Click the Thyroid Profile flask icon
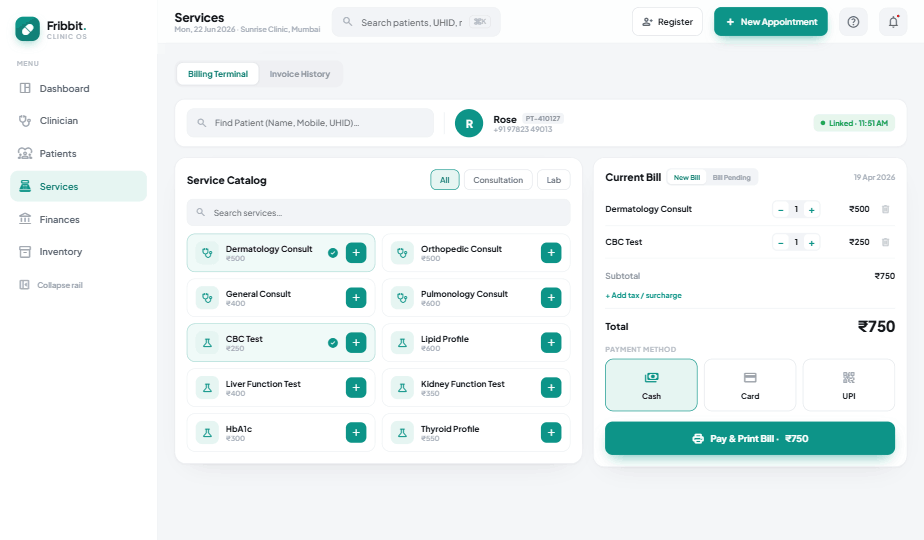924x540 pixels. [x=402, y=433]
